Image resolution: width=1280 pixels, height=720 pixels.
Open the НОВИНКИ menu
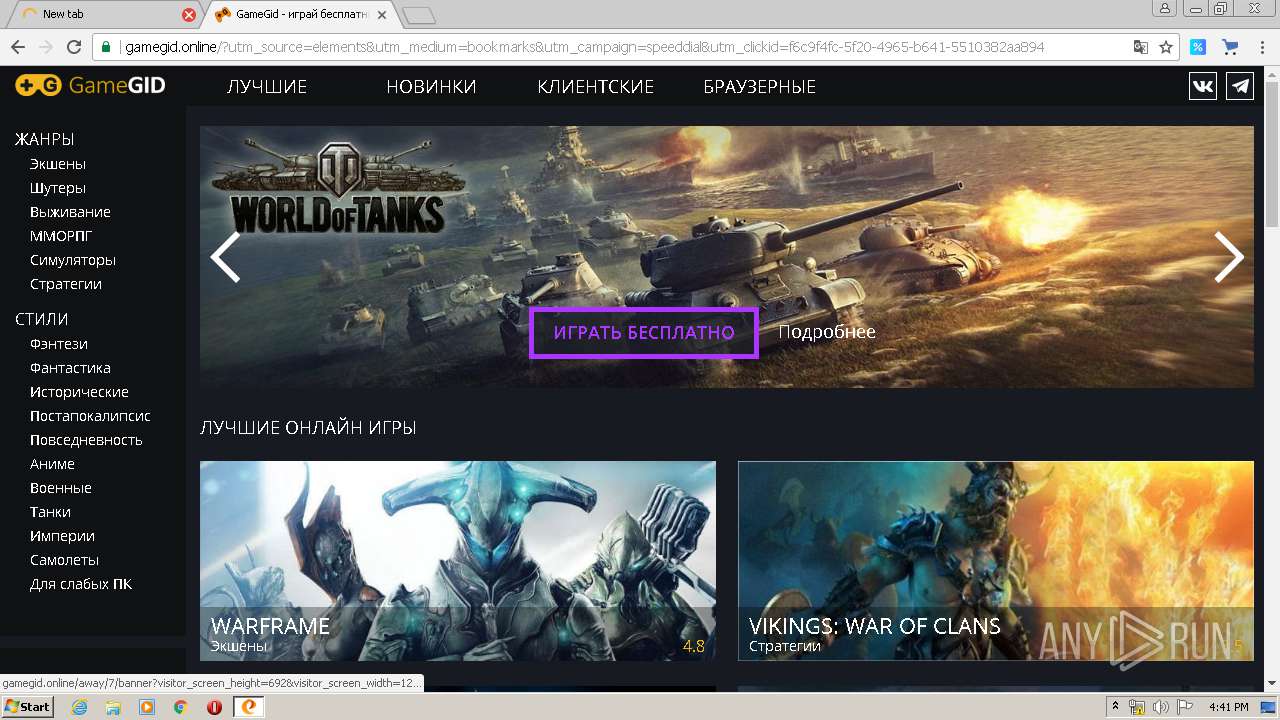click(x=431, y=87)
